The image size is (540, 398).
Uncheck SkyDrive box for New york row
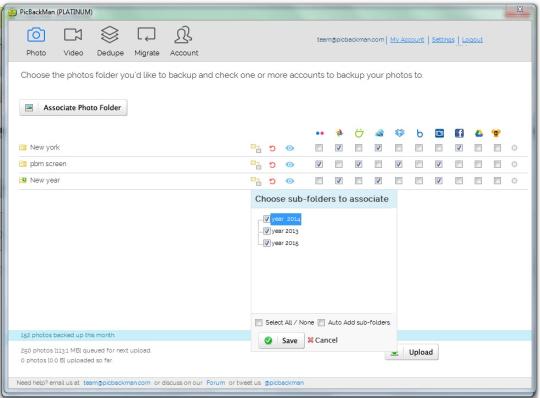pyautogui.click(x=378, y=148)
